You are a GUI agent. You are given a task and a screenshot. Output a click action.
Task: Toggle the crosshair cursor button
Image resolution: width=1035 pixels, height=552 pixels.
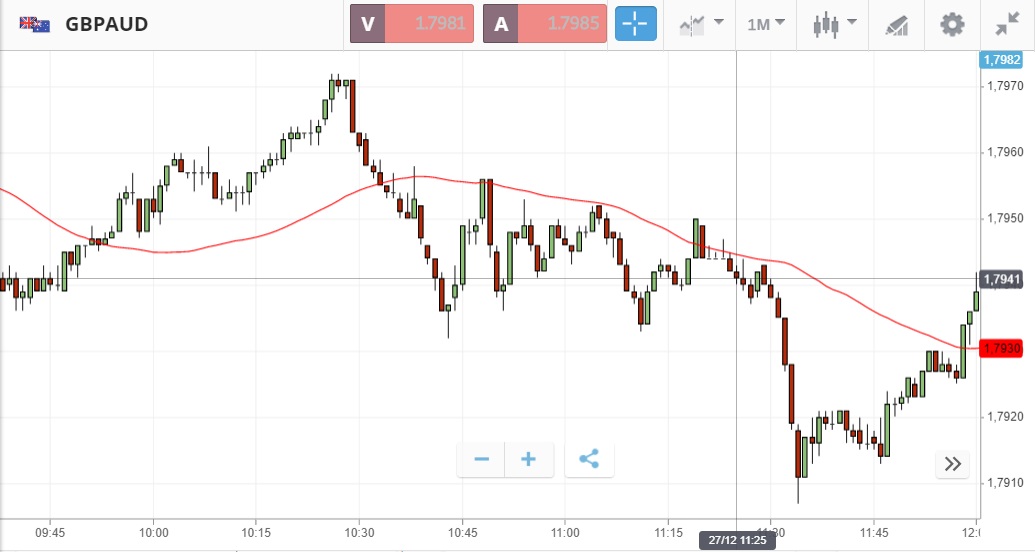click(x=635, y=24)
